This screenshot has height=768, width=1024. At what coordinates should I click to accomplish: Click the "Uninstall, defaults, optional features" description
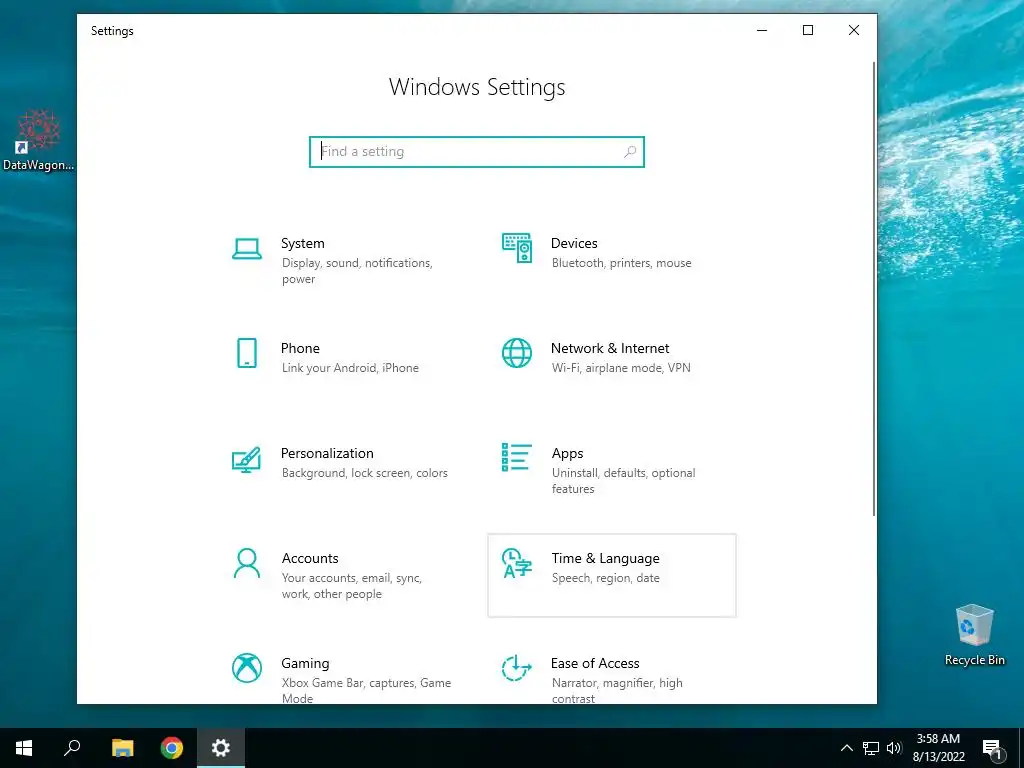(623, 481)
